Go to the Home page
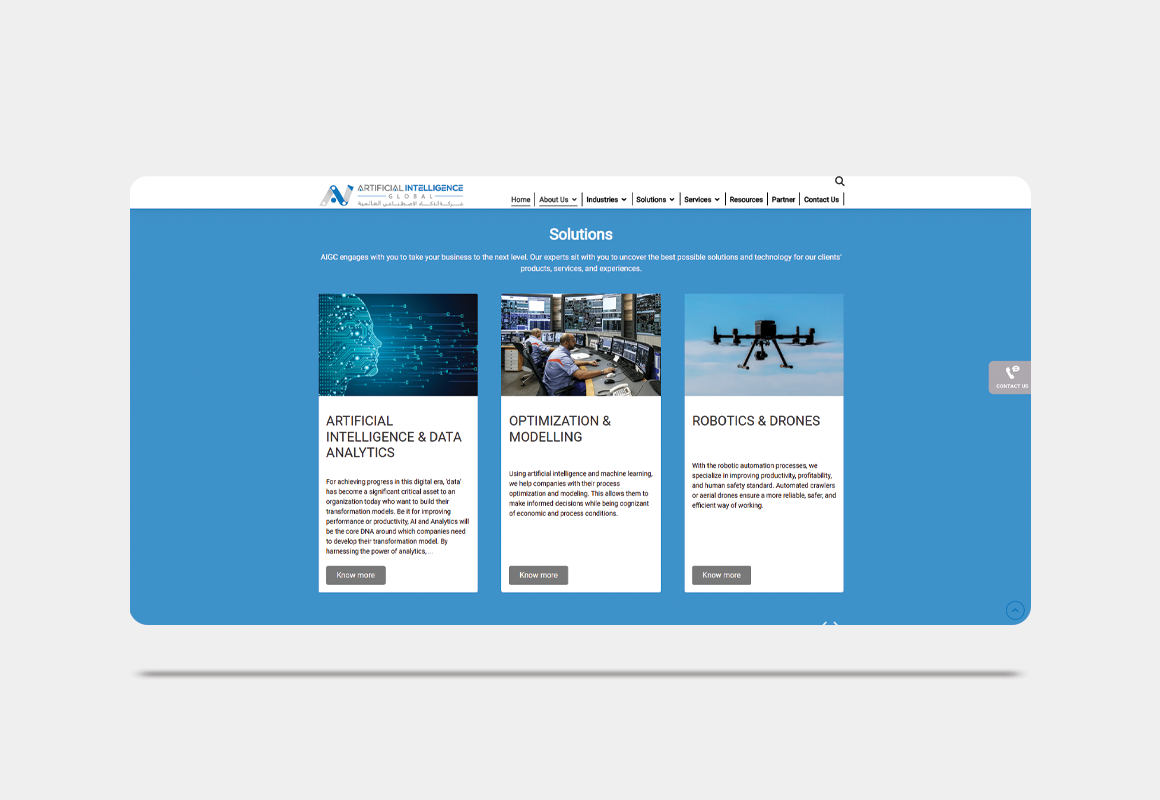The image size is (1160, 800). coord(521,200)
